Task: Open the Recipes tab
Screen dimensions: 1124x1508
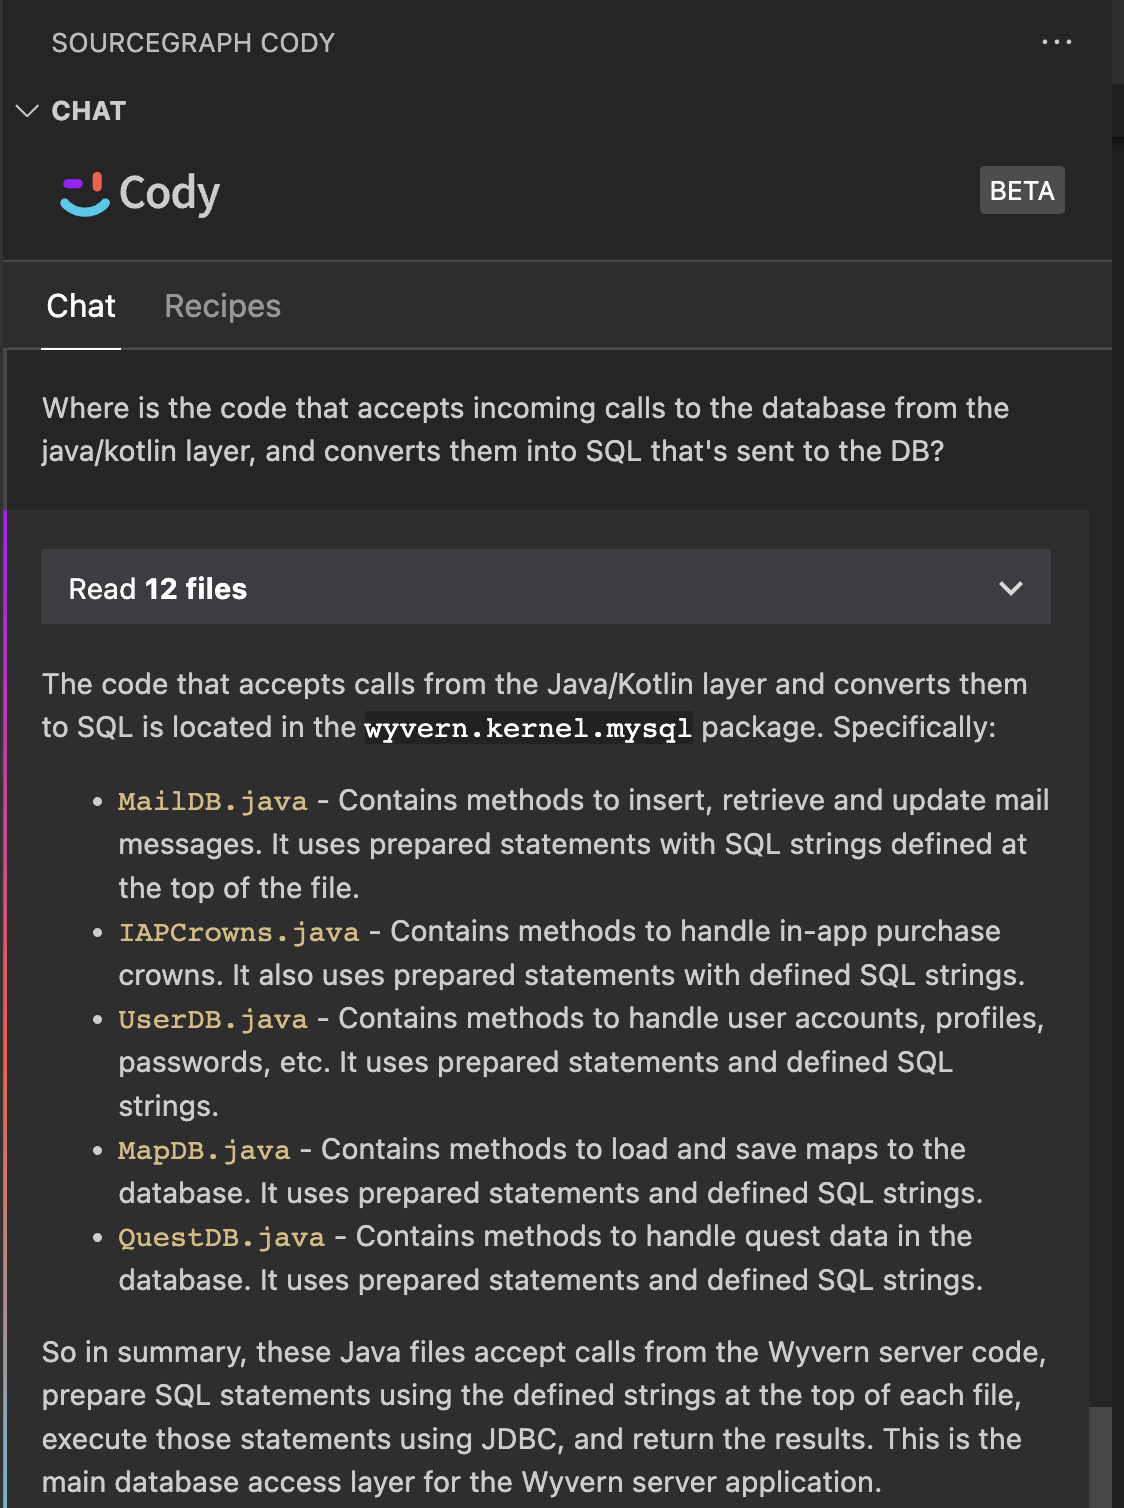Action: point(222,306)
